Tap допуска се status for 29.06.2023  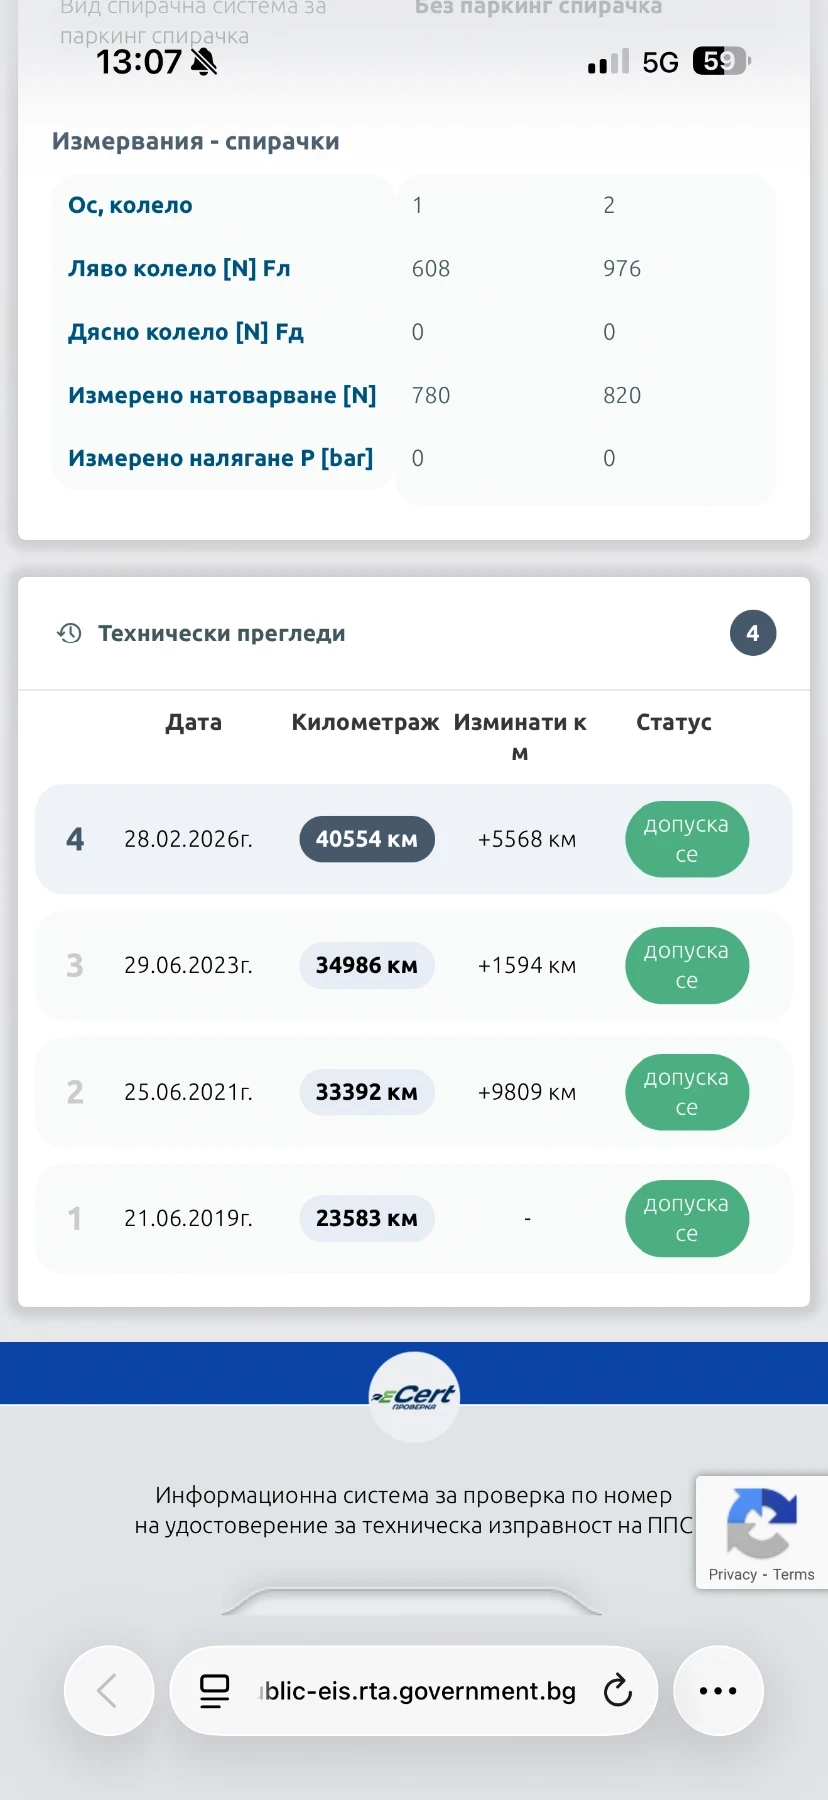[x=686, y=966]
